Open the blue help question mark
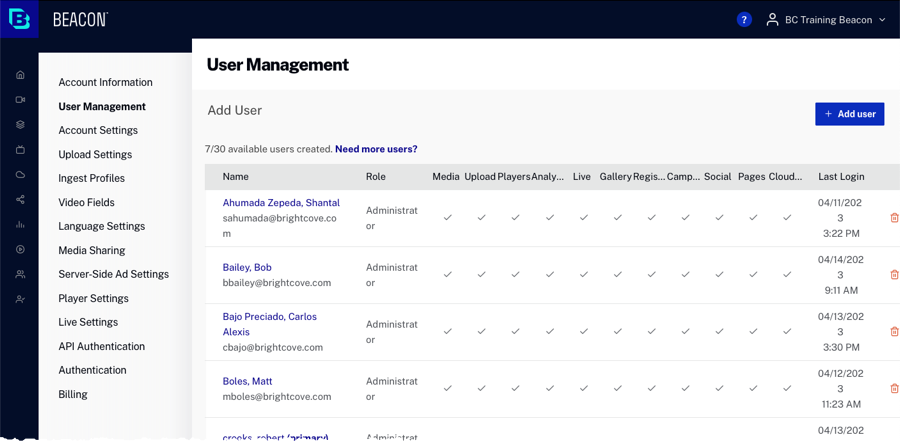The height and width of the screenshot is (441, 900). [x=744, y=20]
